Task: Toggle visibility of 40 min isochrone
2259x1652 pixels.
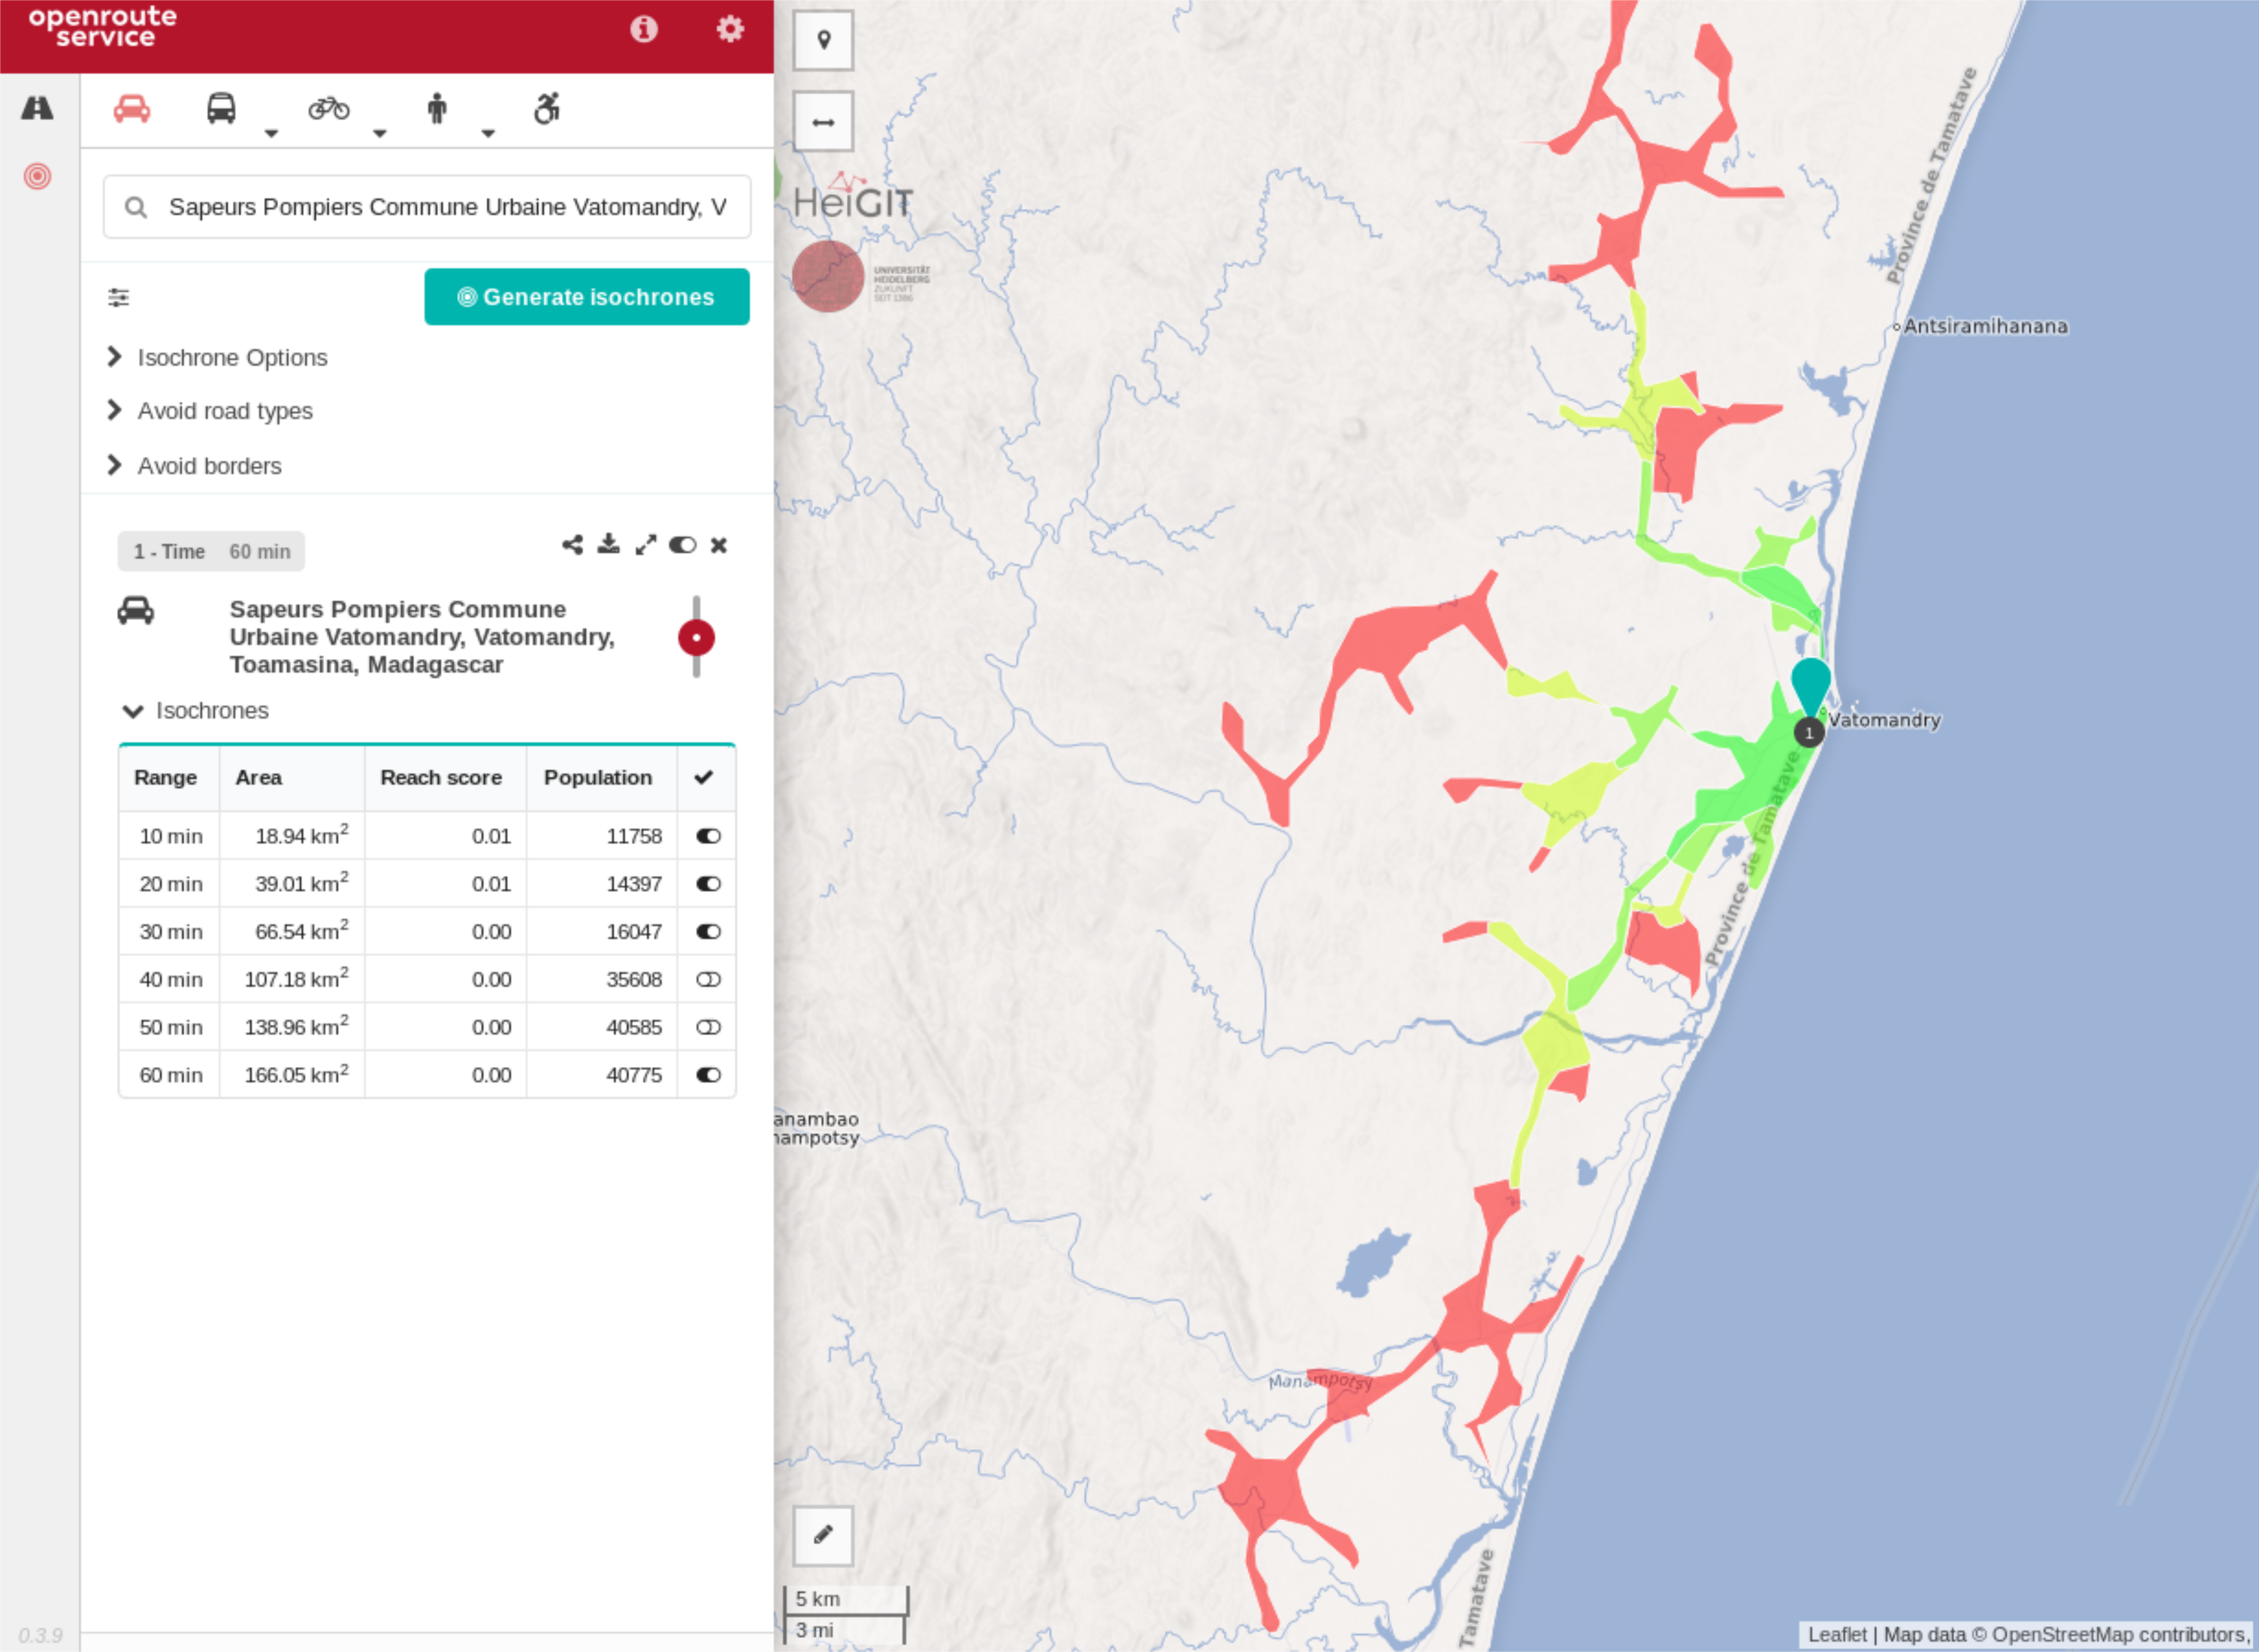Action: click(709, 978)
